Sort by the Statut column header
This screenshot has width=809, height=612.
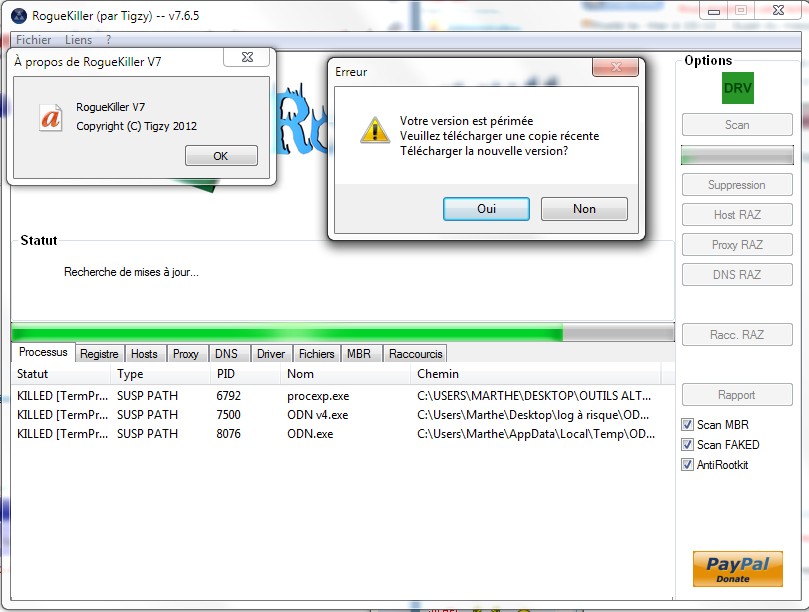(61, 374)
